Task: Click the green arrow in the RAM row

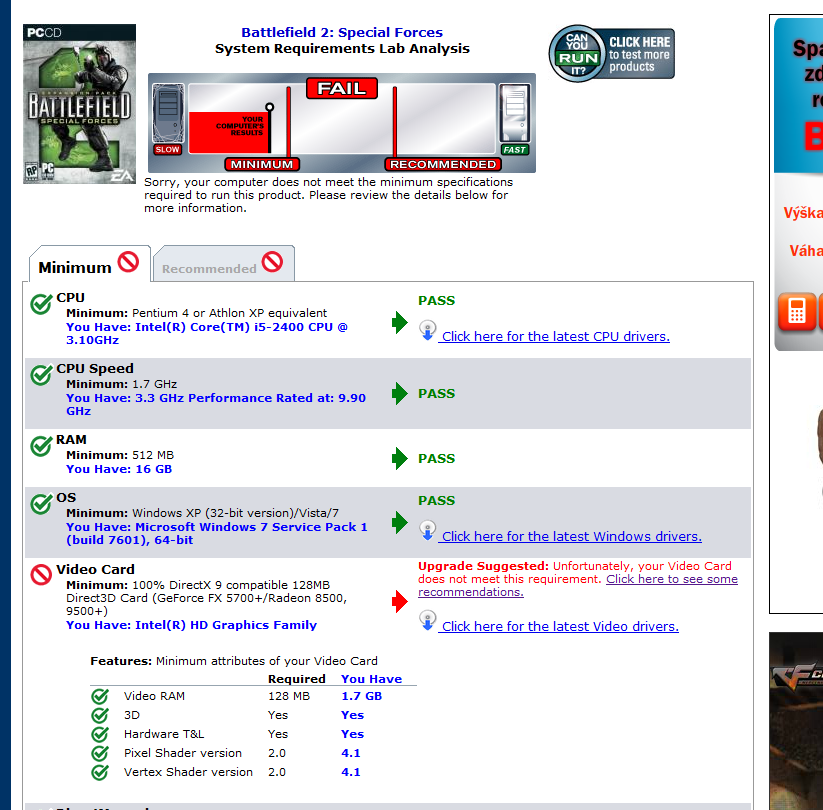Action: pos(400,458)
